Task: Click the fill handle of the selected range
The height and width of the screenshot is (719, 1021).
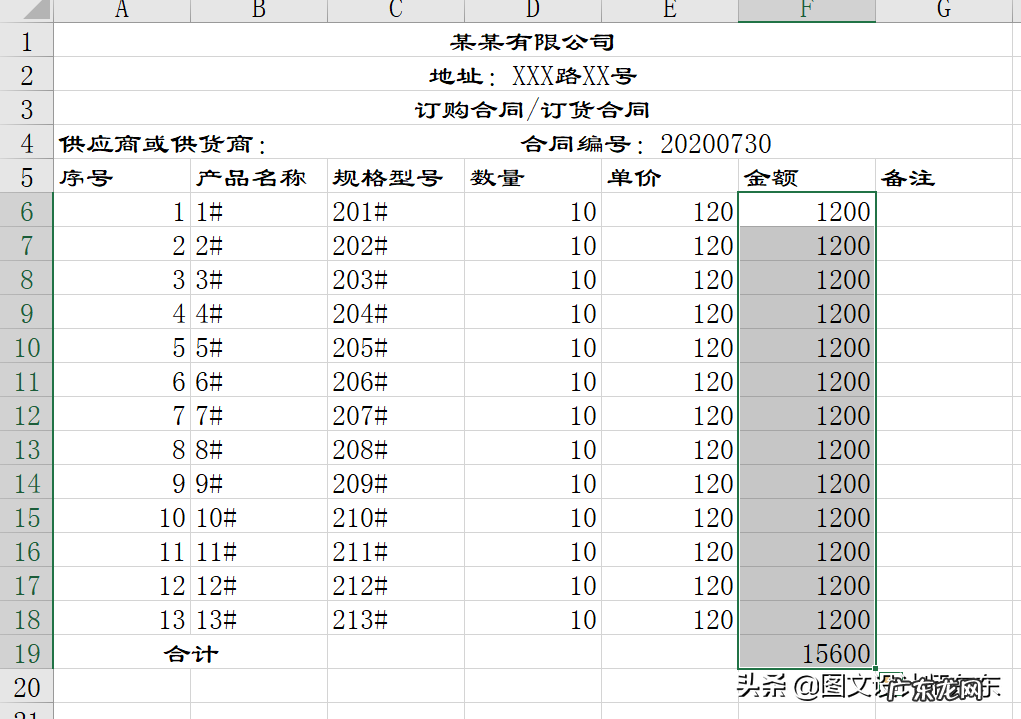Action: click(x=874, y=669)
